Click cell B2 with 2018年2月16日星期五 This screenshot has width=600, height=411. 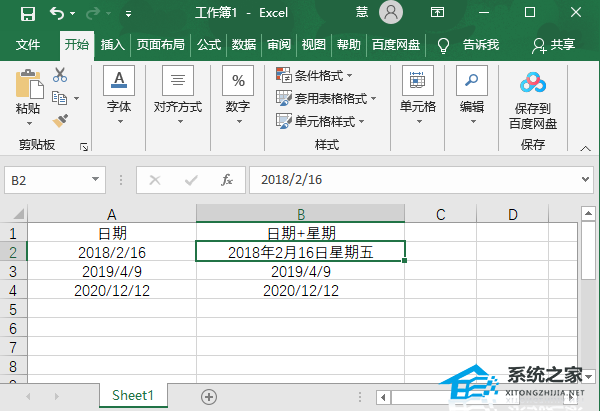point(300,251)
